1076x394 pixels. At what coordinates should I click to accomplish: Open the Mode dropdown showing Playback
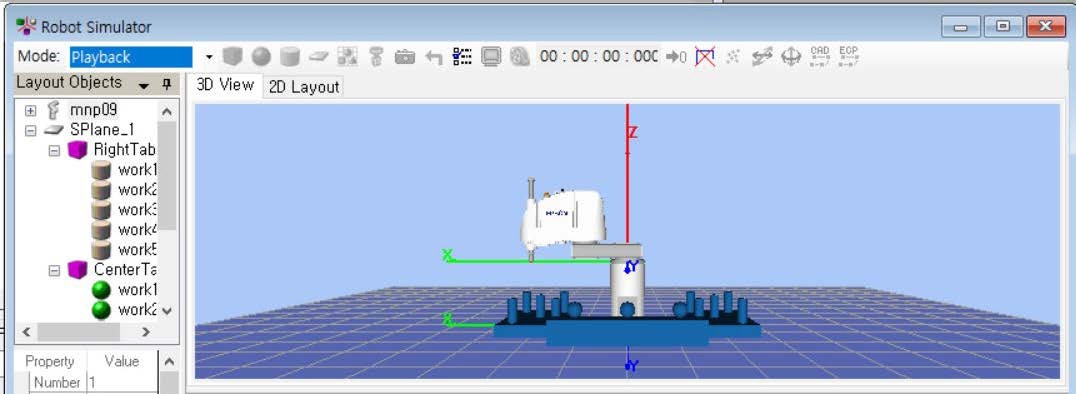(209, 57)
